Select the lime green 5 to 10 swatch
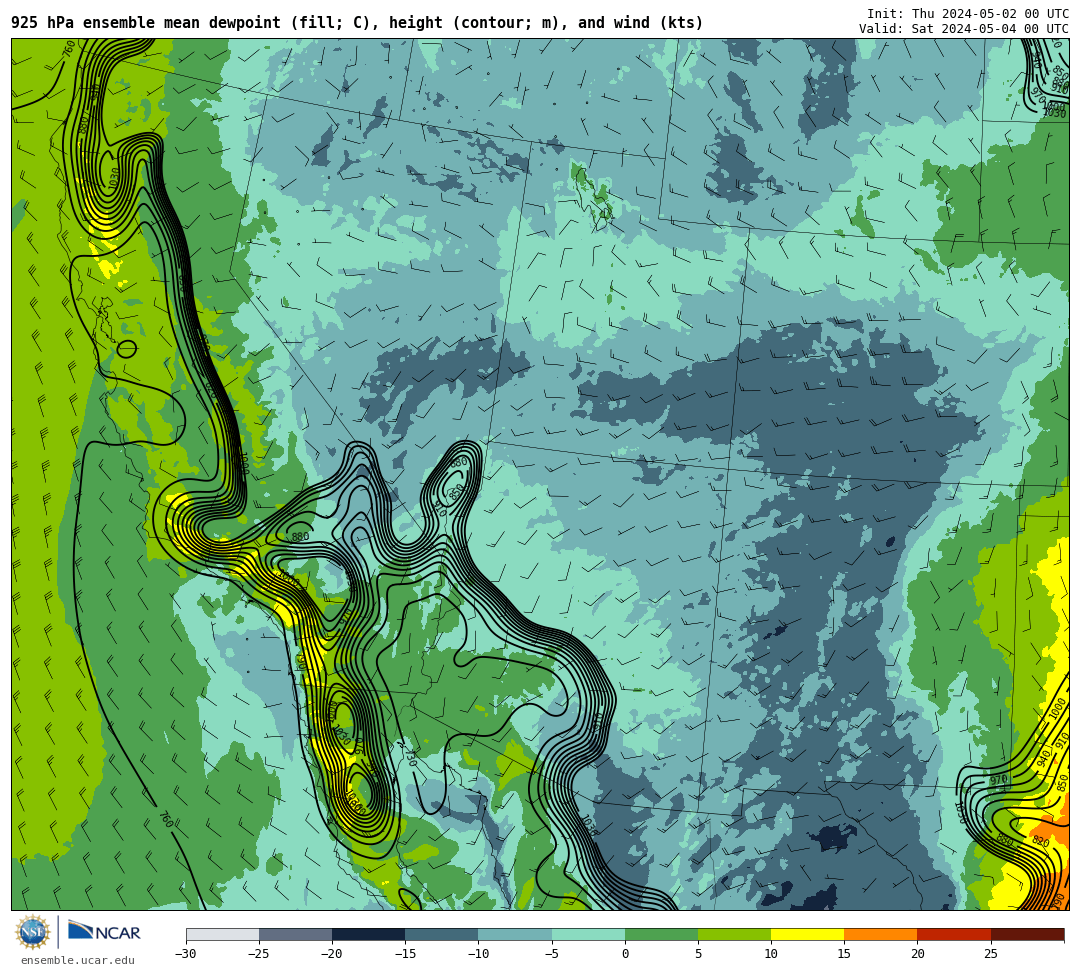Screen dimensions: 1080x973 pos(734,934)
